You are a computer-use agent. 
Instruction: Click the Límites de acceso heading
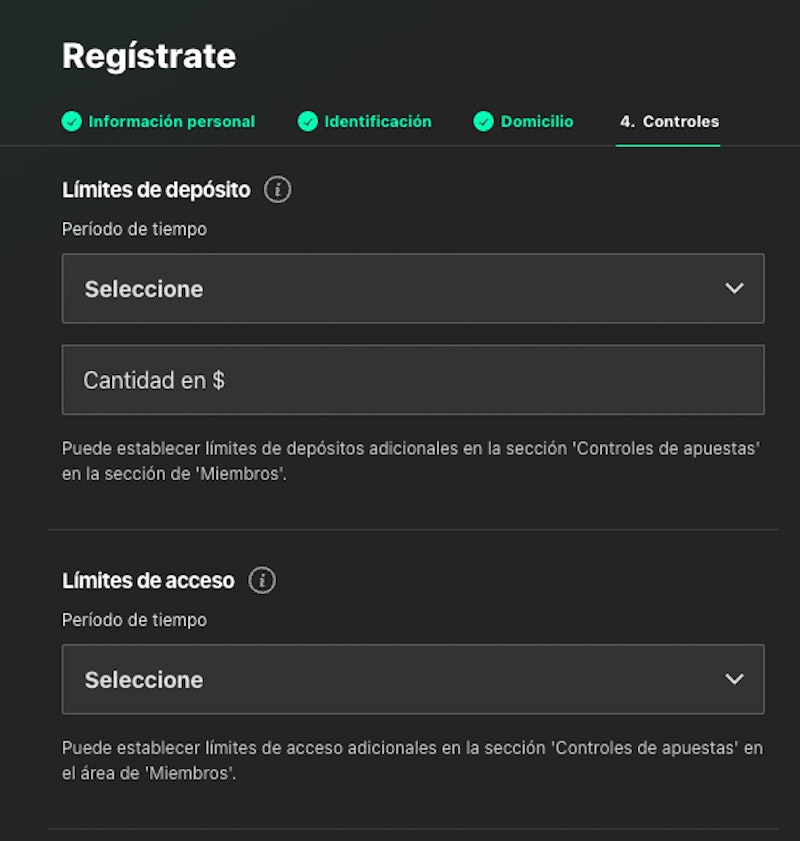(x=148, y=580)
